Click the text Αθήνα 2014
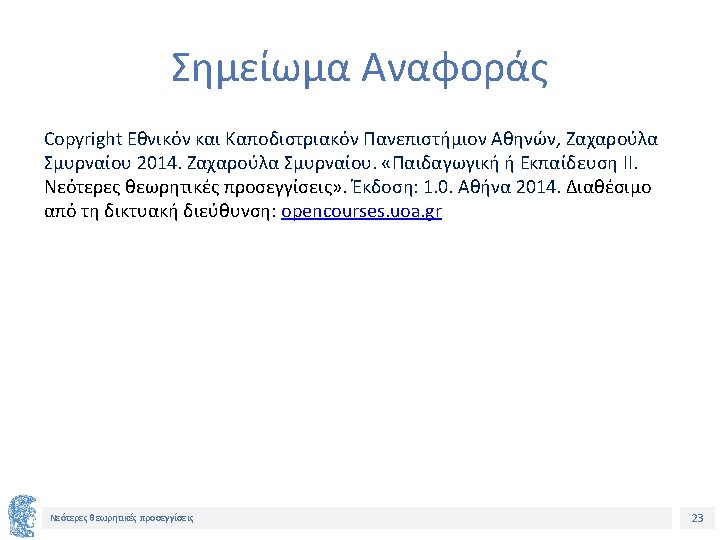The image size is (720, 540). coord(509,187)
